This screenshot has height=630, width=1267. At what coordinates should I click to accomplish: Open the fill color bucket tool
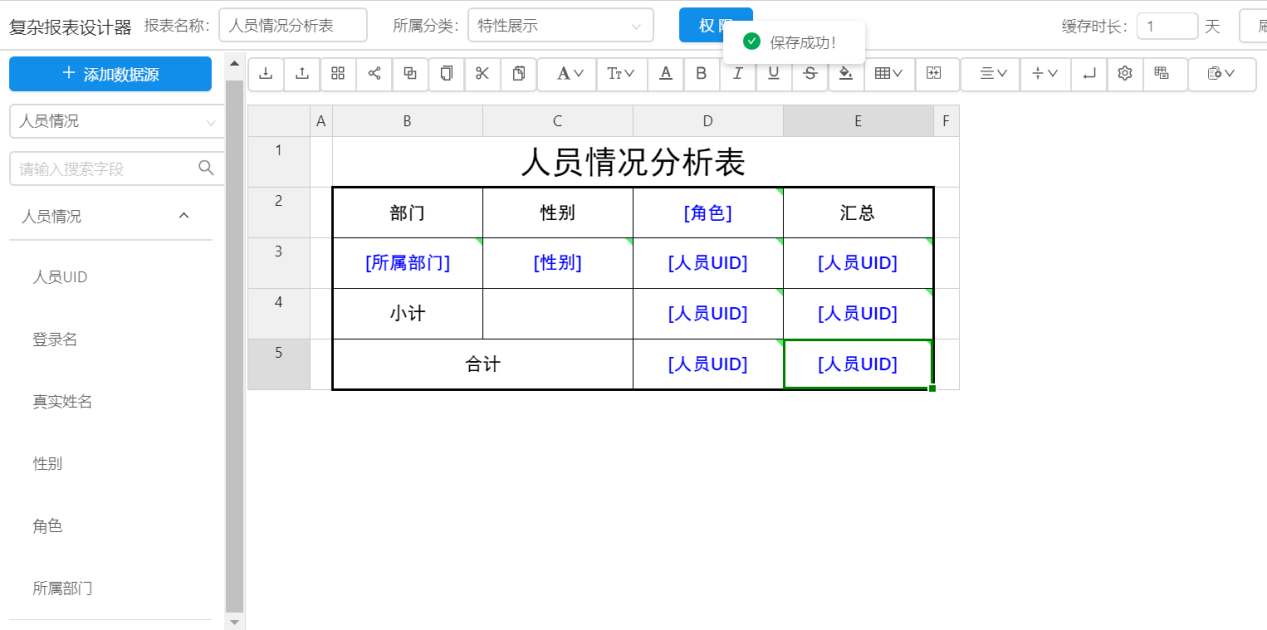[x=846, y=74]
